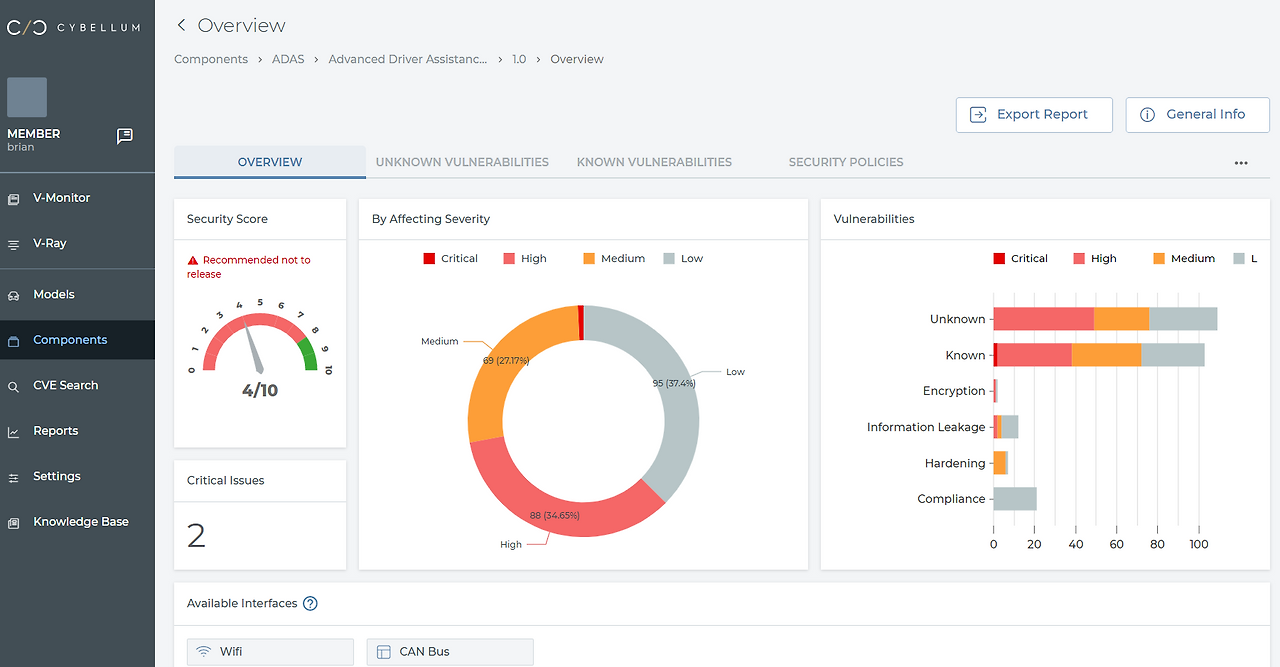This screenshot has width=1280, height=667.
Task: Switch to the Unknown Vulnerabilities tab
Action: pyautogui.click(x=462, y=162)
